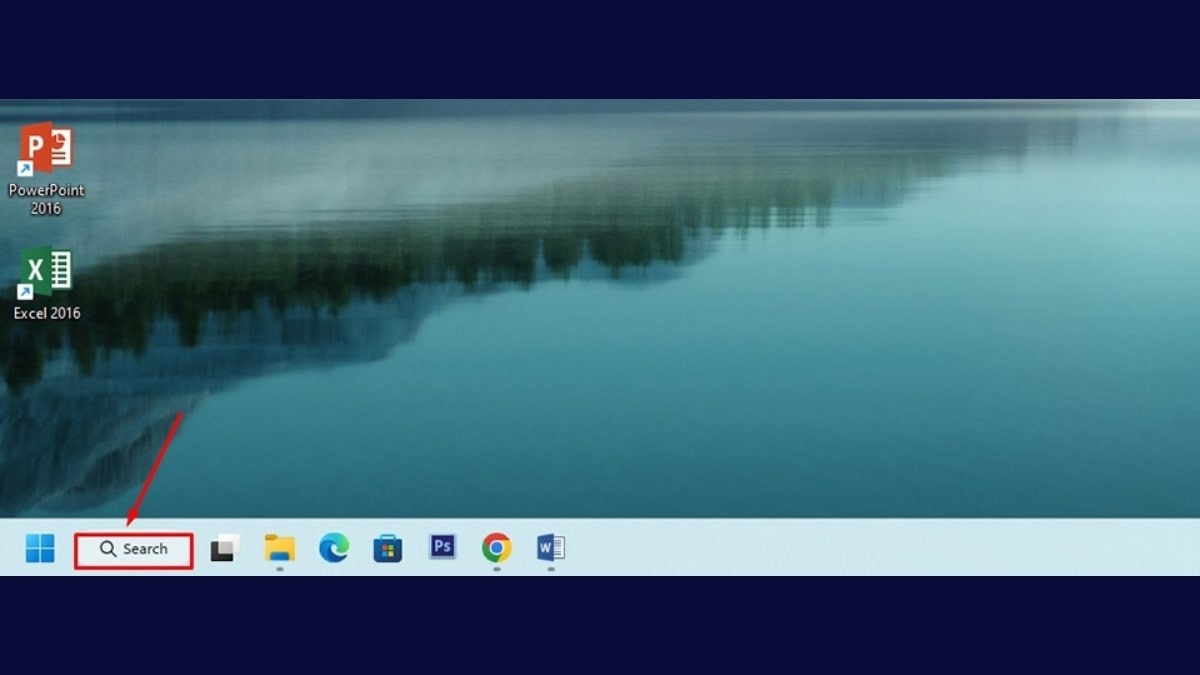Switch to Word from the taskbar
The image size is (1200, 675).
point(551,548)
